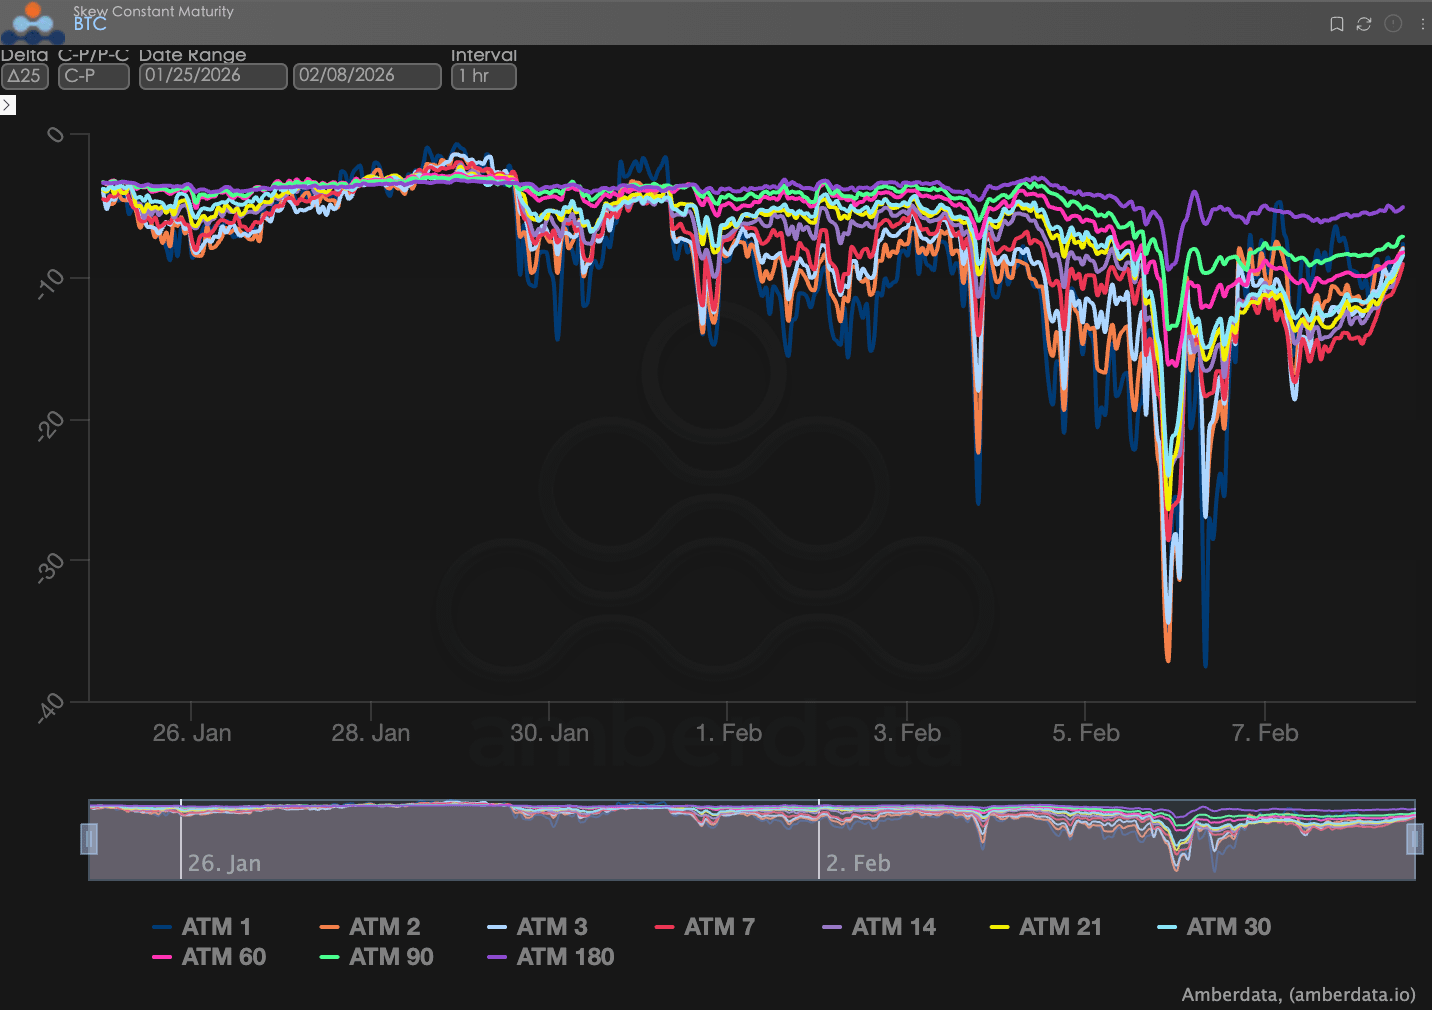Refresh the chart data
The width and height of the screenshot is (1432, 1010).
[x=1364, y=24]
